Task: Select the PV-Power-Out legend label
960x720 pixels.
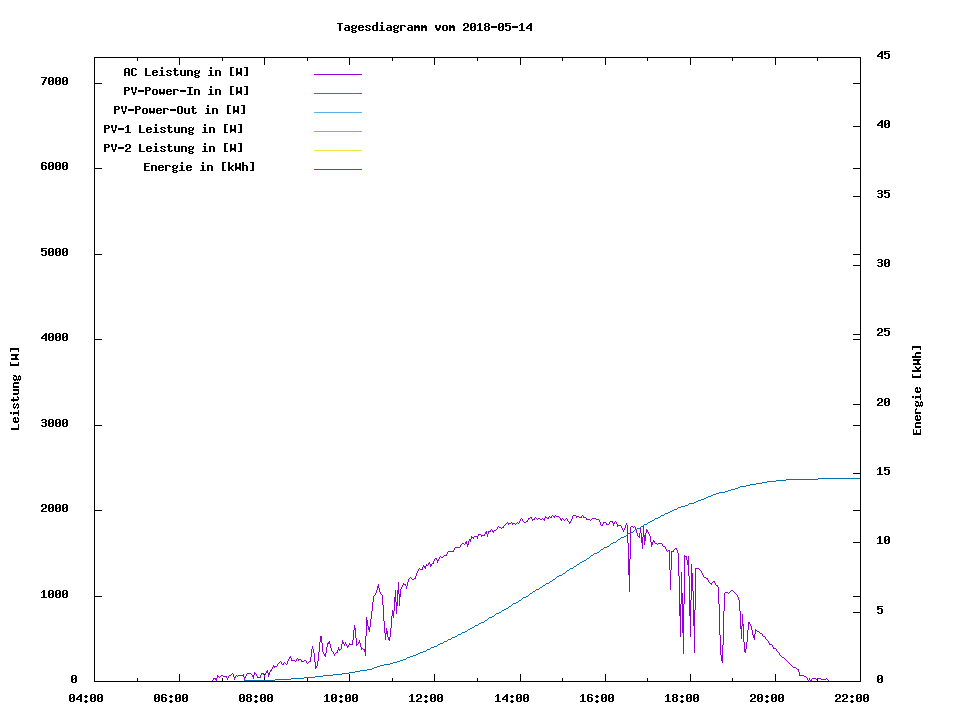Action: 180,110
